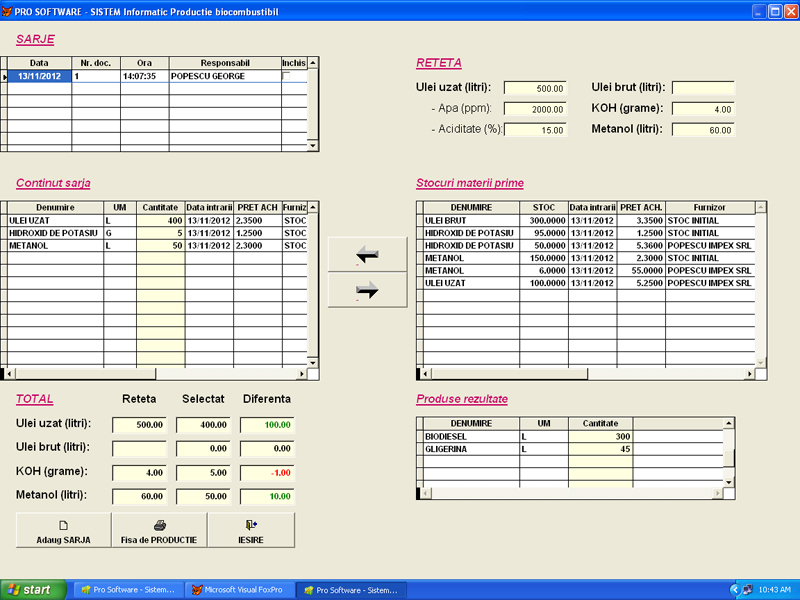Click the left arrow transfer button

[367, 254]
